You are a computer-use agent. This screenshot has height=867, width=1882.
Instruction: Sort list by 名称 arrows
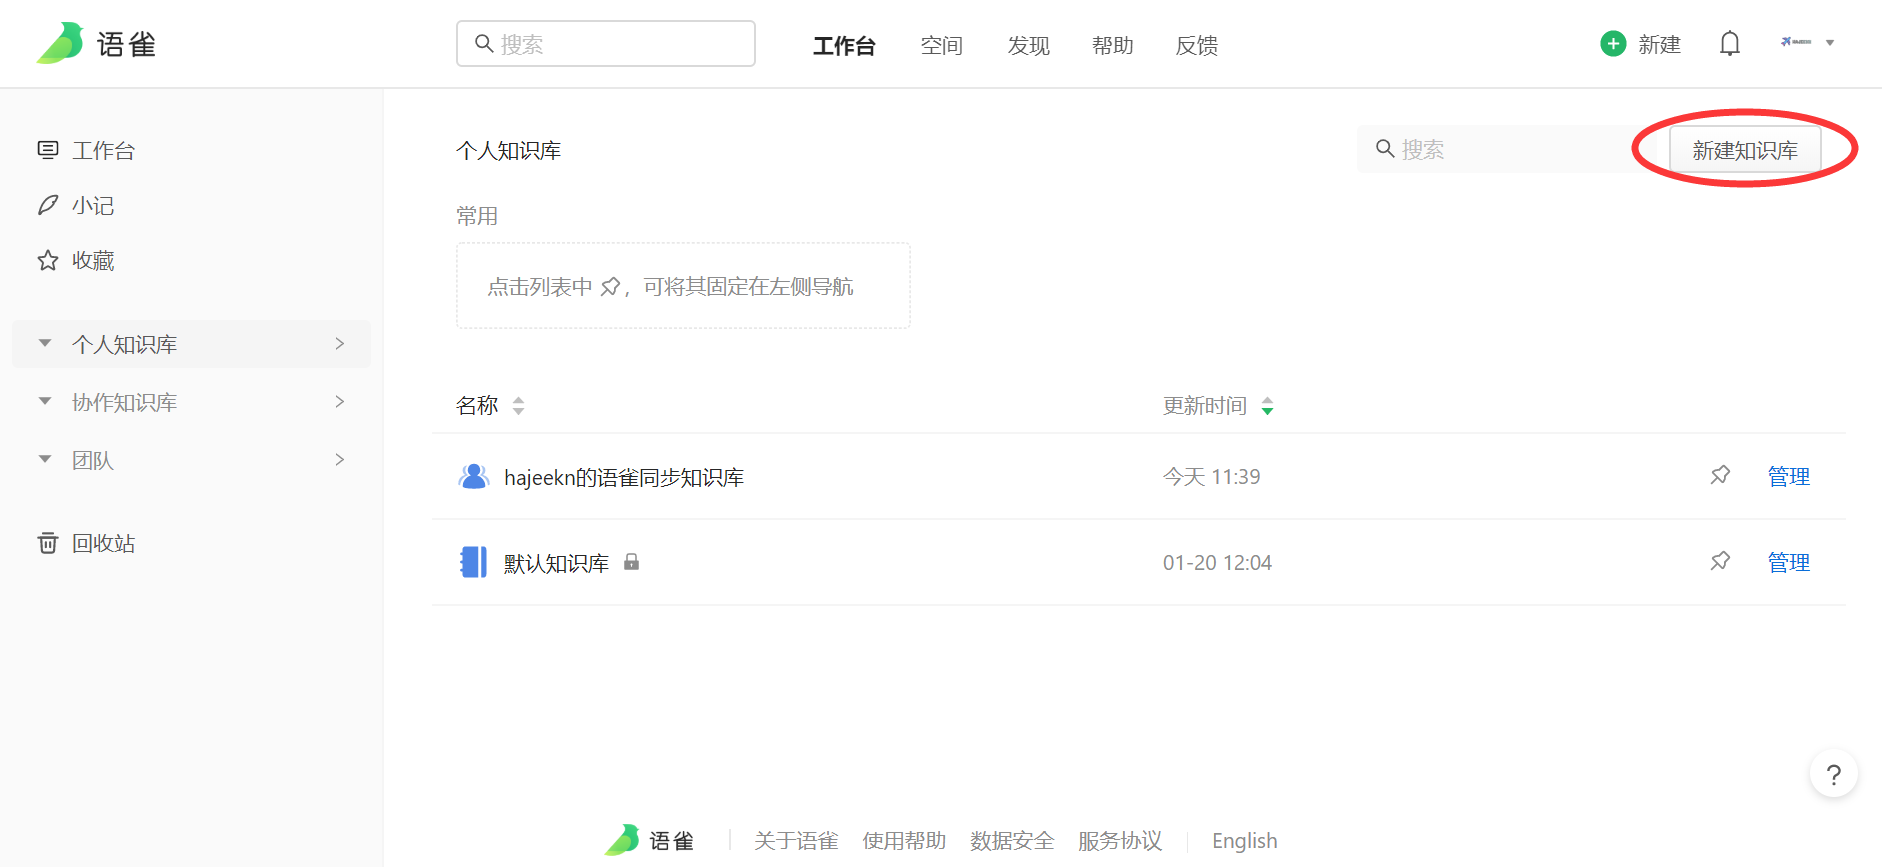click(518, 406)
